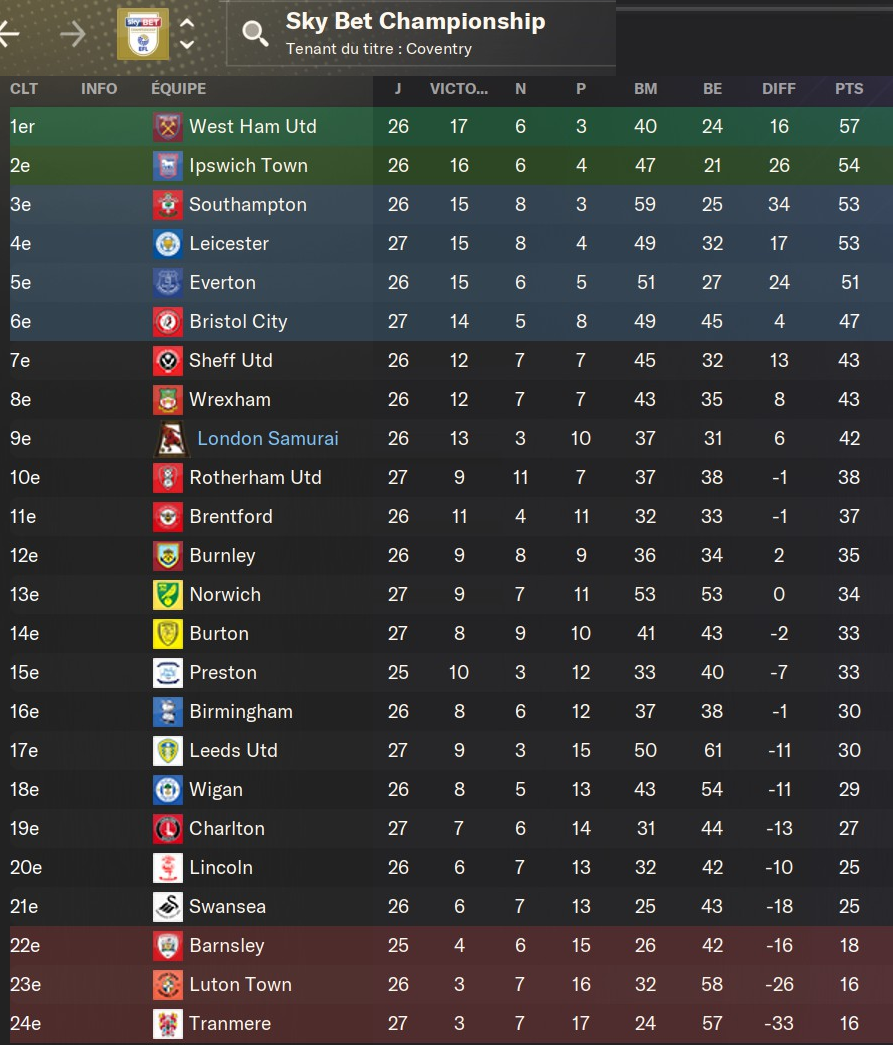Open the Sky Bet EFL competition logo
This screenshot has width=893, height=1045.
click(x=143, y=33)
